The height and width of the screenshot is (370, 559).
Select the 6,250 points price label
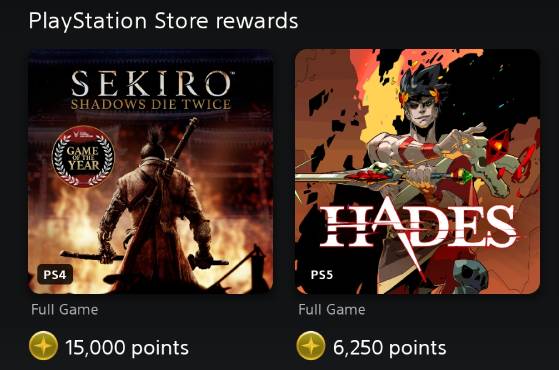(389, 348)
